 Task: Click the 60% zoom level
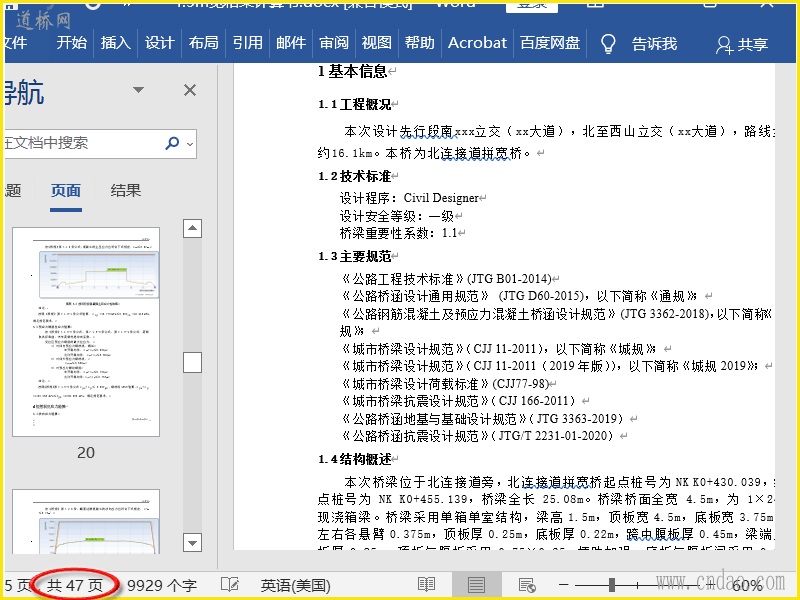point(748,585)
